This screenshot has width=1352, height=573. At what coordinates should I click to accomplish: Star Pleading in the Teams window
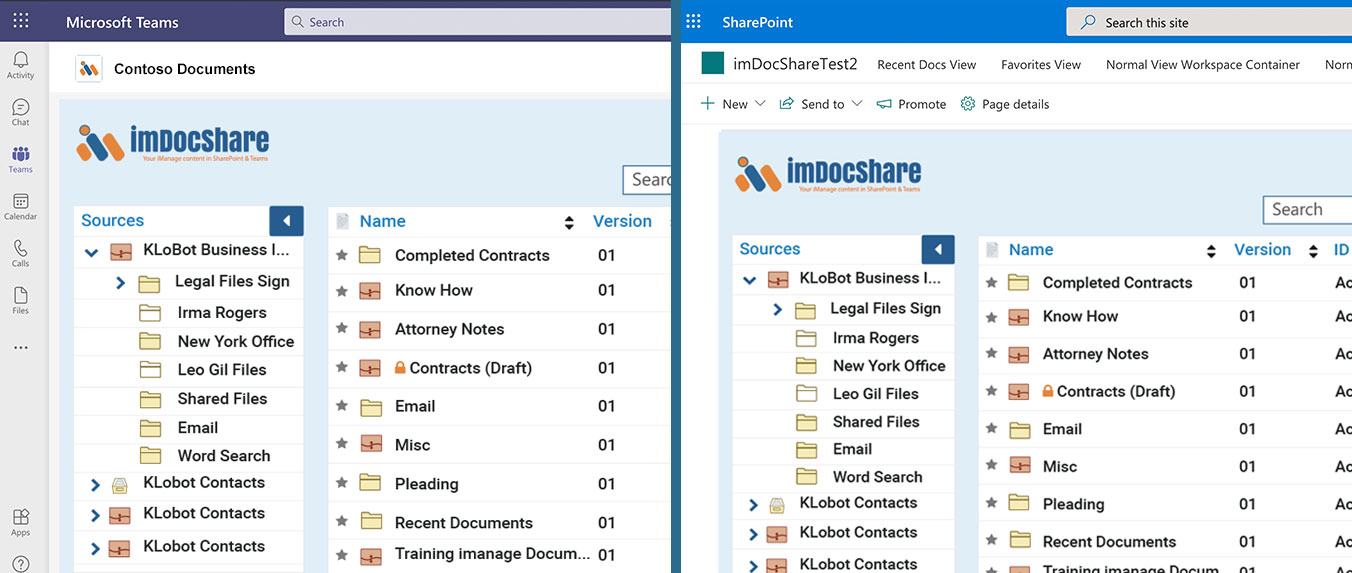pos(342,484)
